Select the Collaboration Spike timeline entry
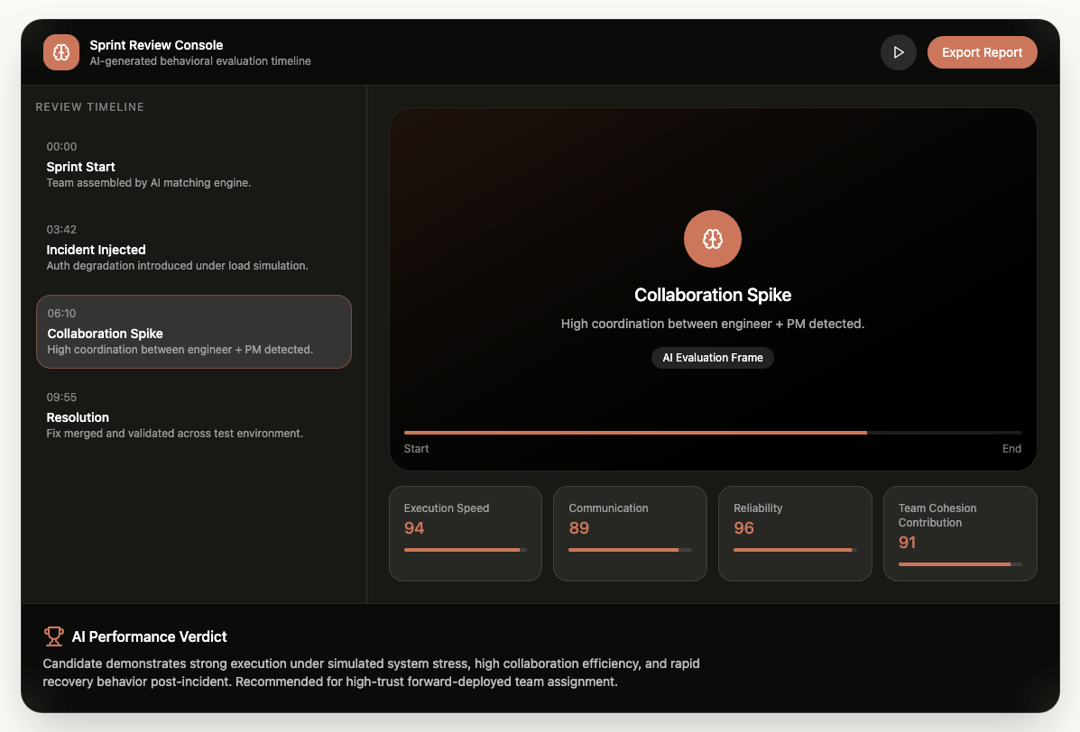1080x732 pixels. point(194,332)
